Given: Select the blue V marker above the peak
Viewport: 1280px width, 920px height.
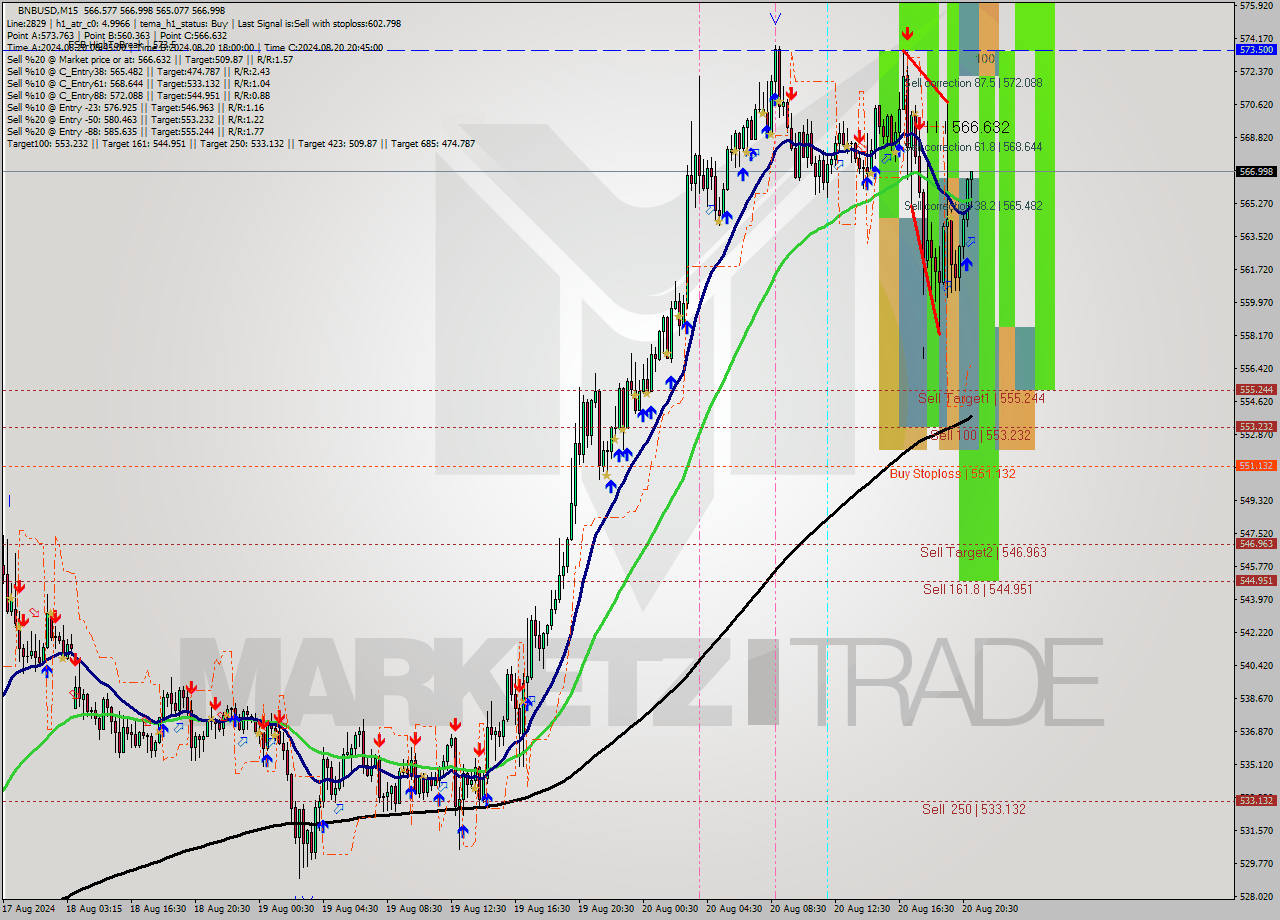Looking at the screenshot, I should (x=776, y=18).
